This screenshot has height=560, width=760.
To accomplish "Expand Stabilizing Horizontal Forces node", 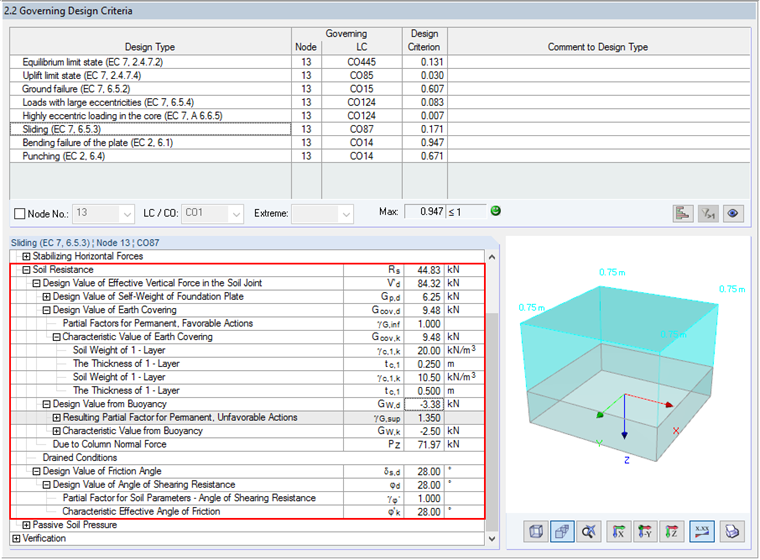I will (26, 256).
